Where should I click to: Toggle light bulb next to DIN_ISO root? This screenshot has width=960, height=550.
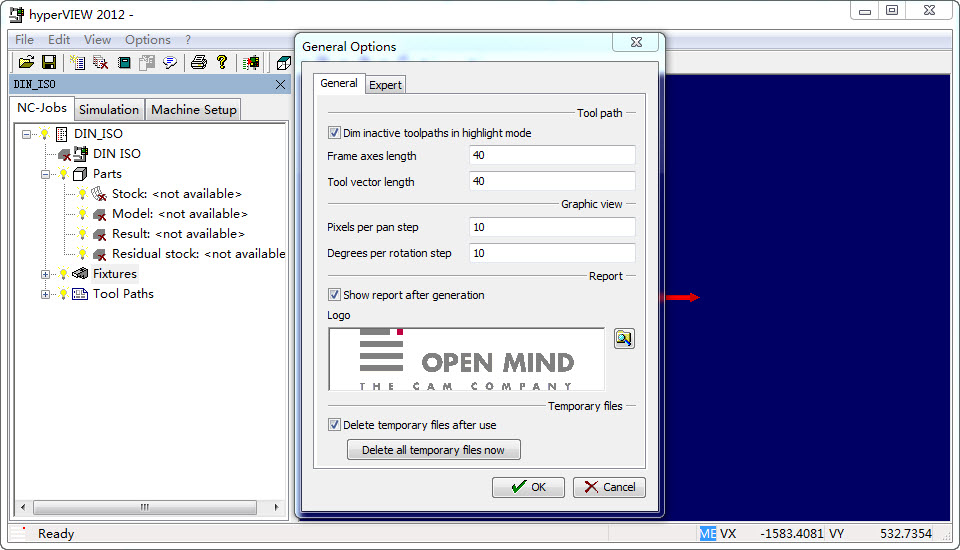point(44,134)
